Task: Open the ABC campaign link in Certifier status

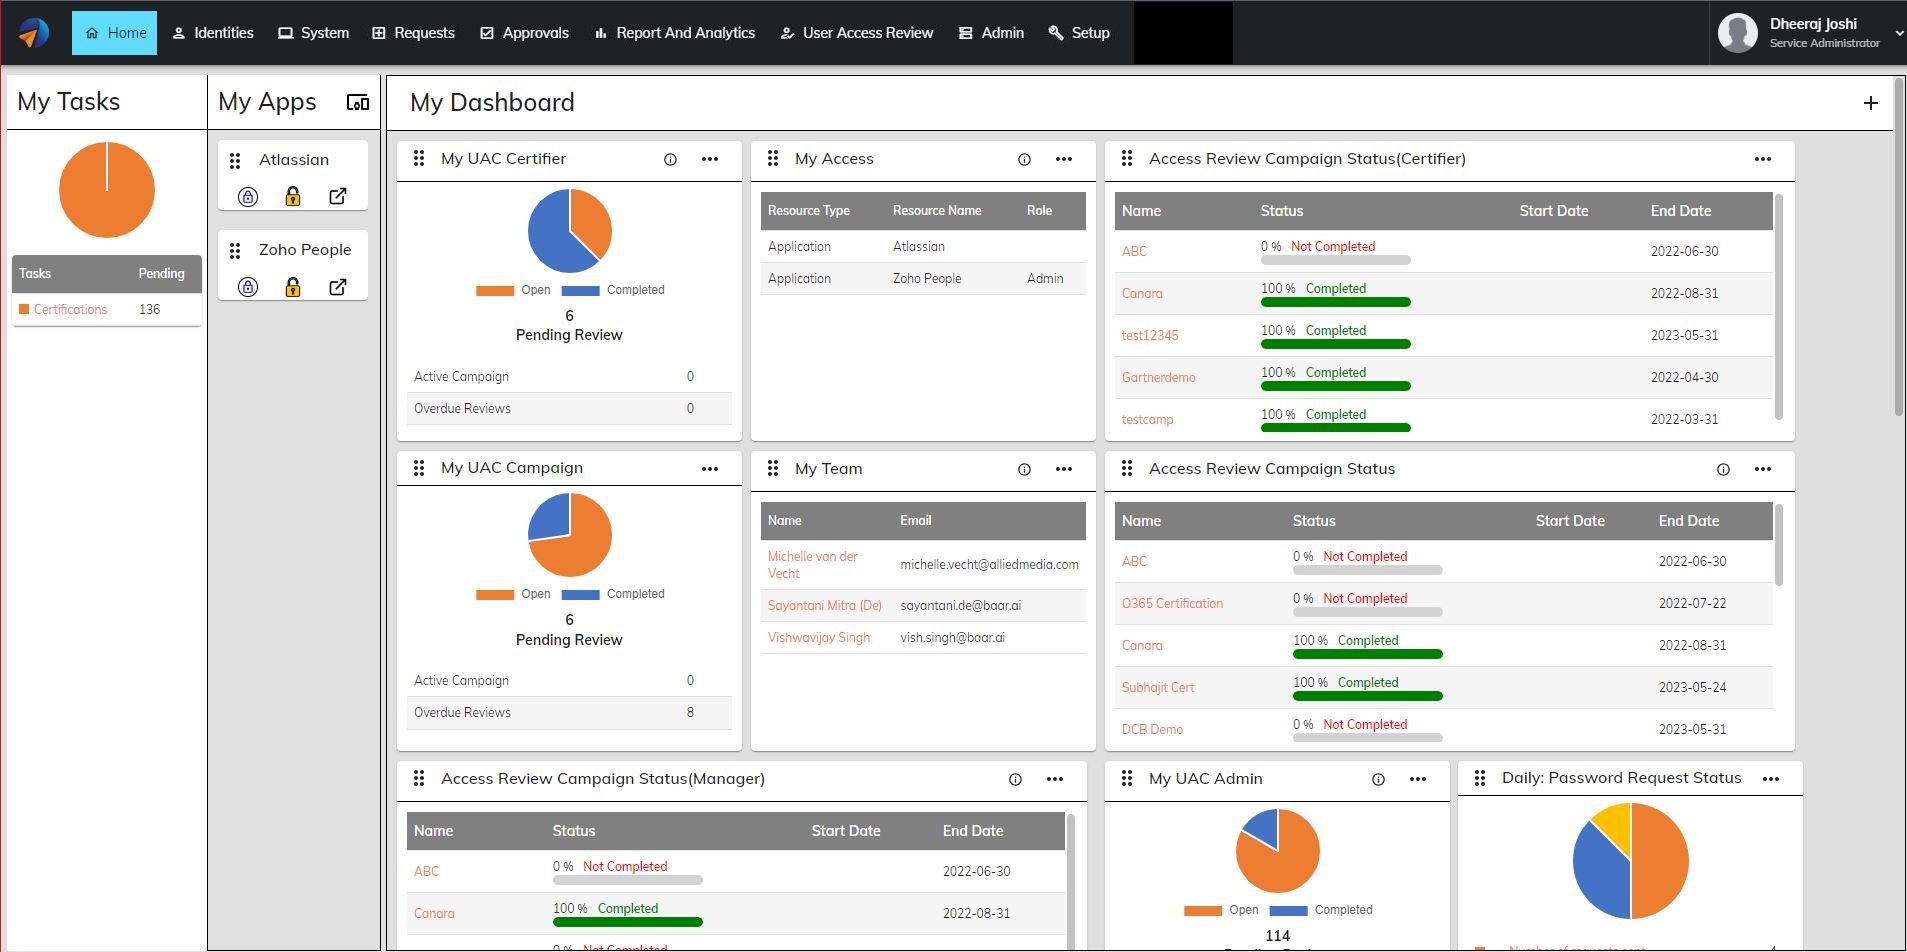Action: pyautogui.click(x=1135, y=252)
